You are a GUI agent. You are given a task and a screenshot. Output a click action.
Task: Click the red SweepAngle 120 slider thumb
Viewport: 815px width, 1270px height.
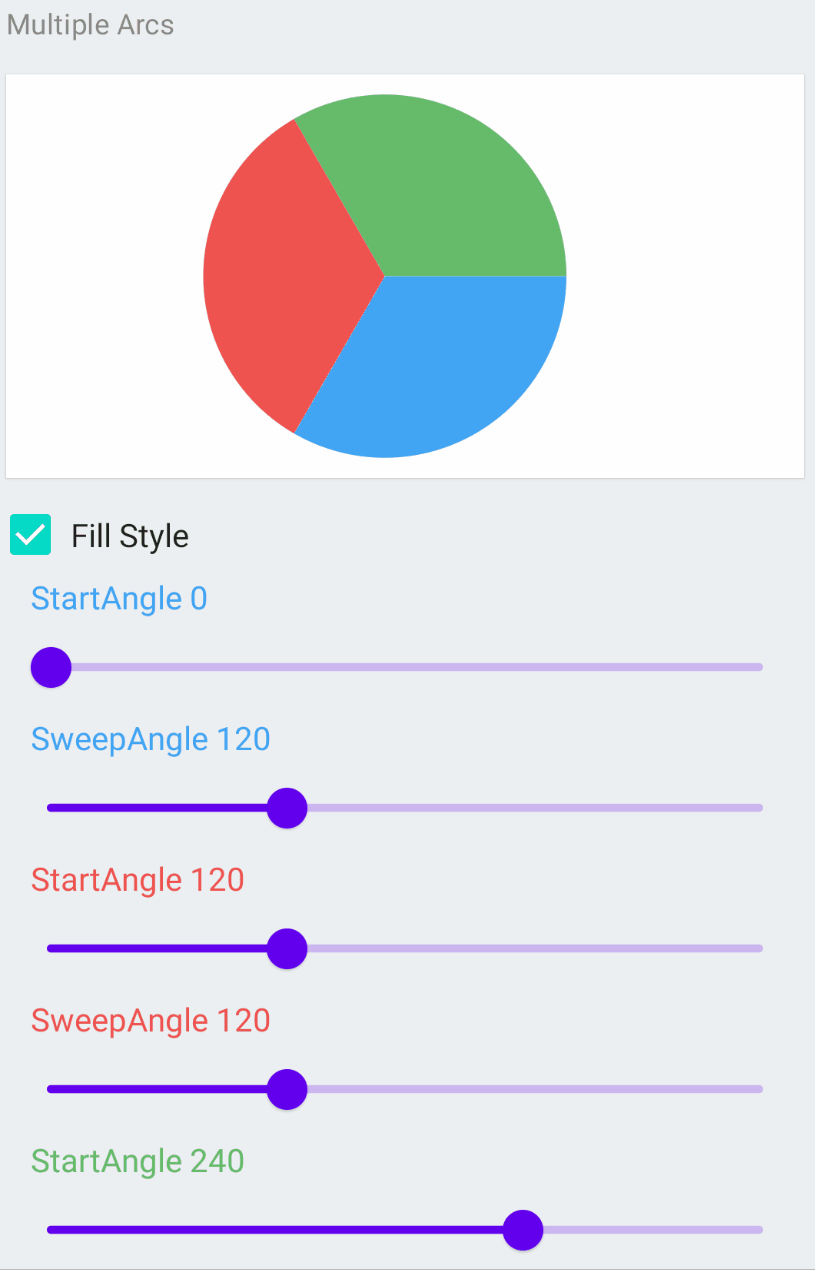click(287, 1089)
